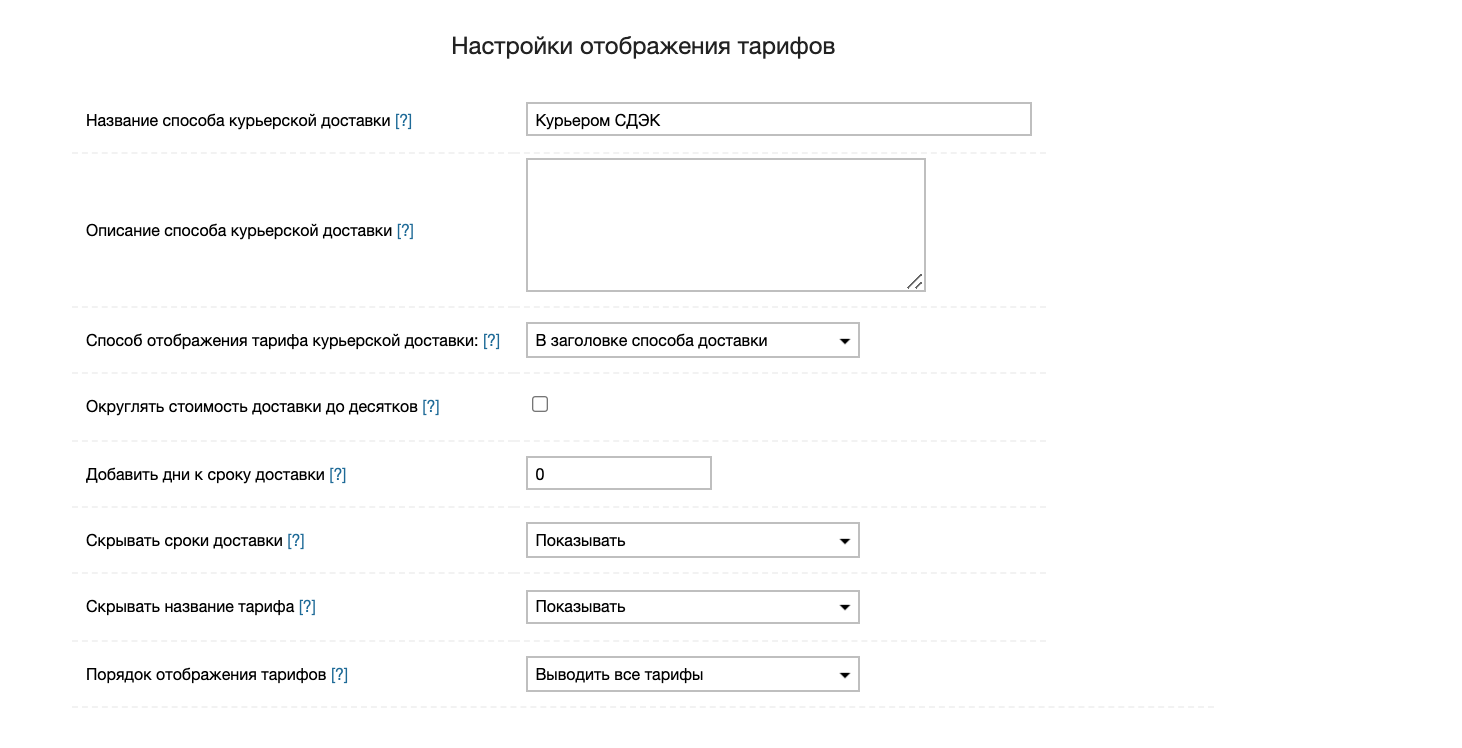1462x748 pixels.
Task: Open help for courier delivery name field
Action: 403,120
